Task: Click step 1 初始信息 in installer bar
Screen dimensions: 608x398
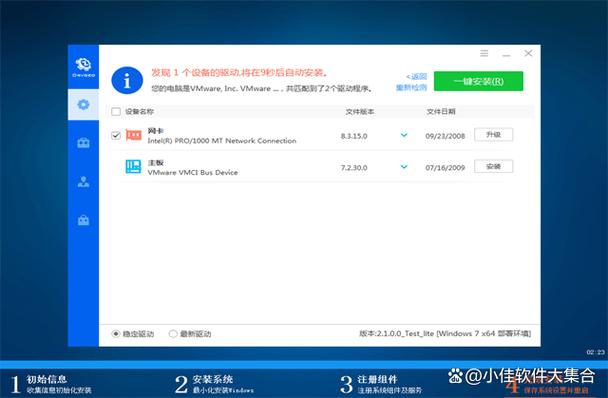Action: coord(51,384)
